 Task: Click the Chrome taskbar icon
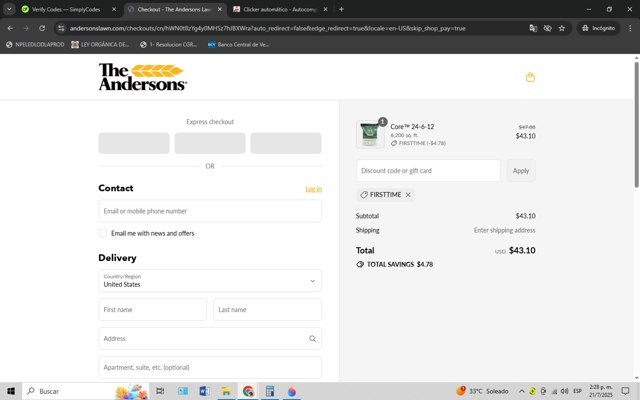pos(248,391)
